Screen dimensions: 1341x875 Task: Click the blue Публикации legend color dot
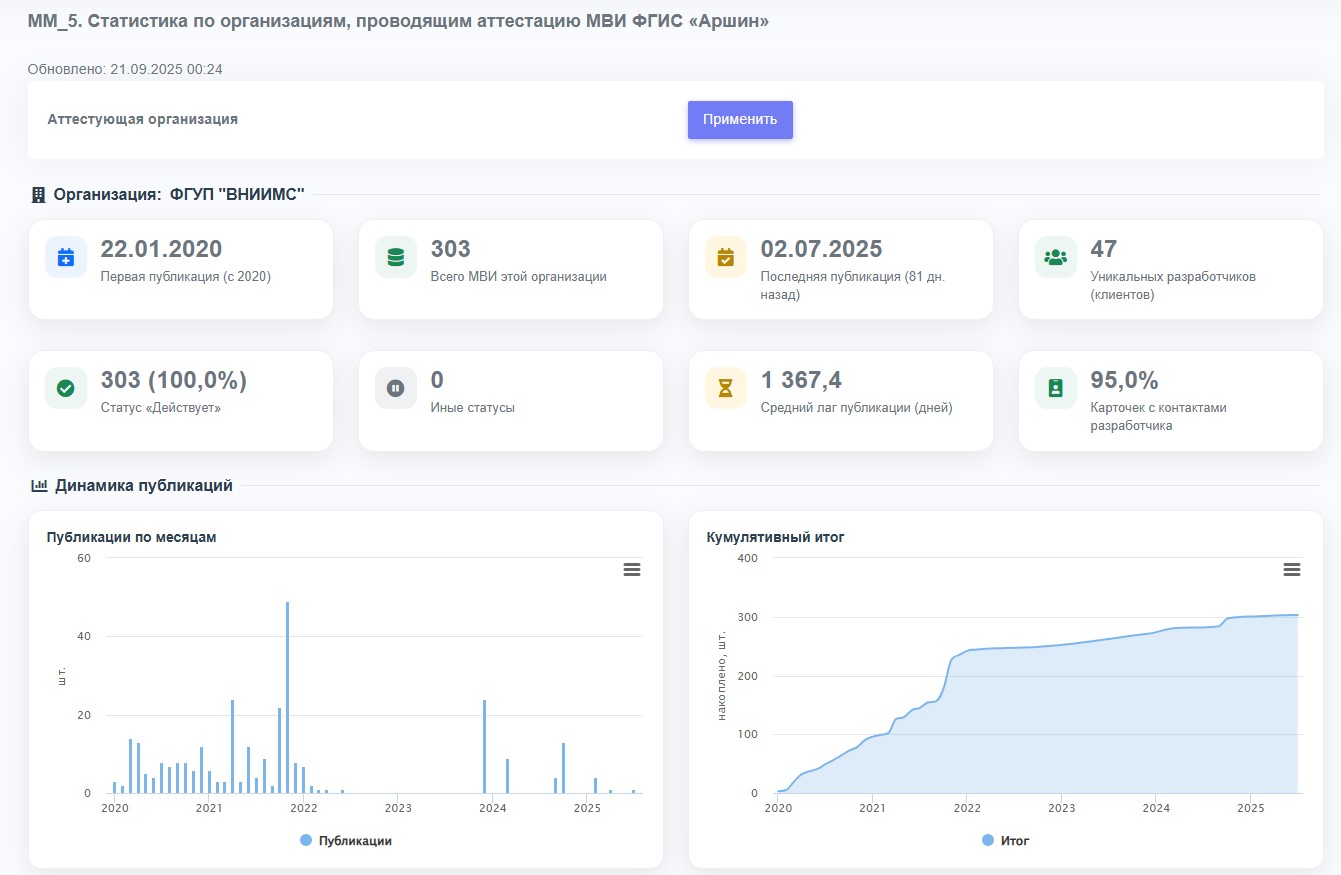pyautogui.click(x=306, y=841)
